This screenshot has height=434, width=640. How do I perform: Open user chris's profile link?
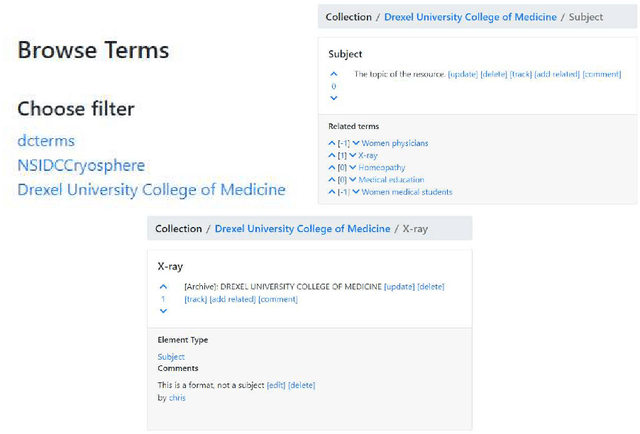tap(176, 397)
